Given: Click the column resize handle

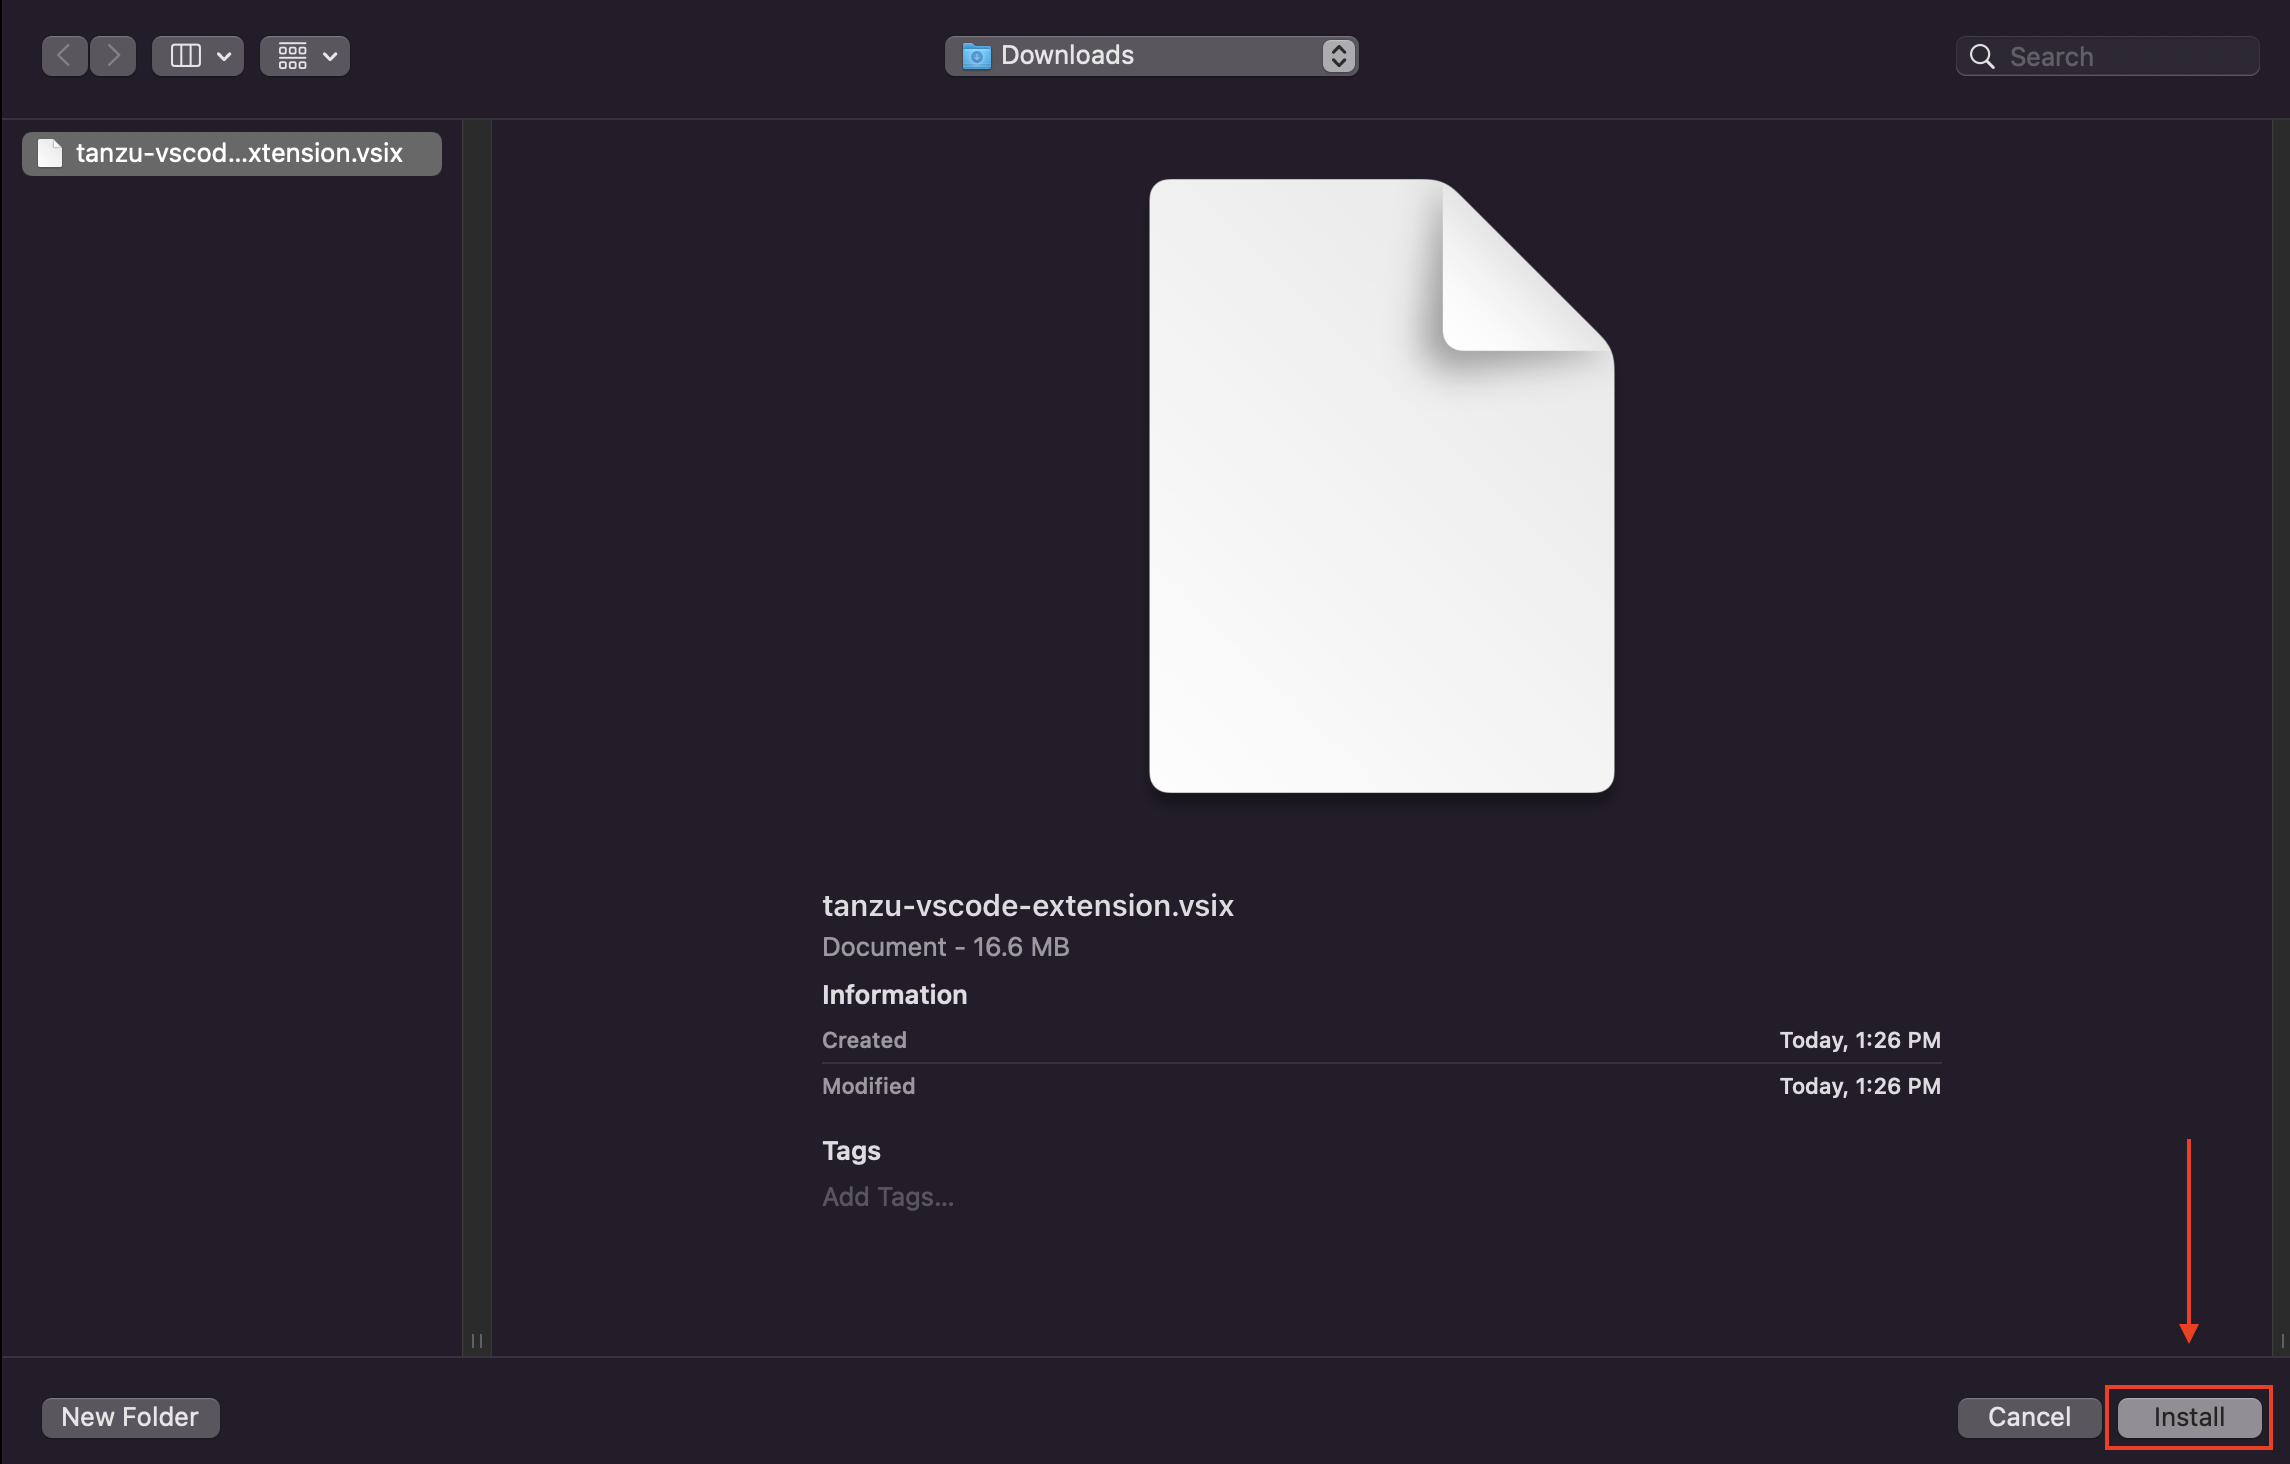Looking at the screenshot, I should (477, 1341).
